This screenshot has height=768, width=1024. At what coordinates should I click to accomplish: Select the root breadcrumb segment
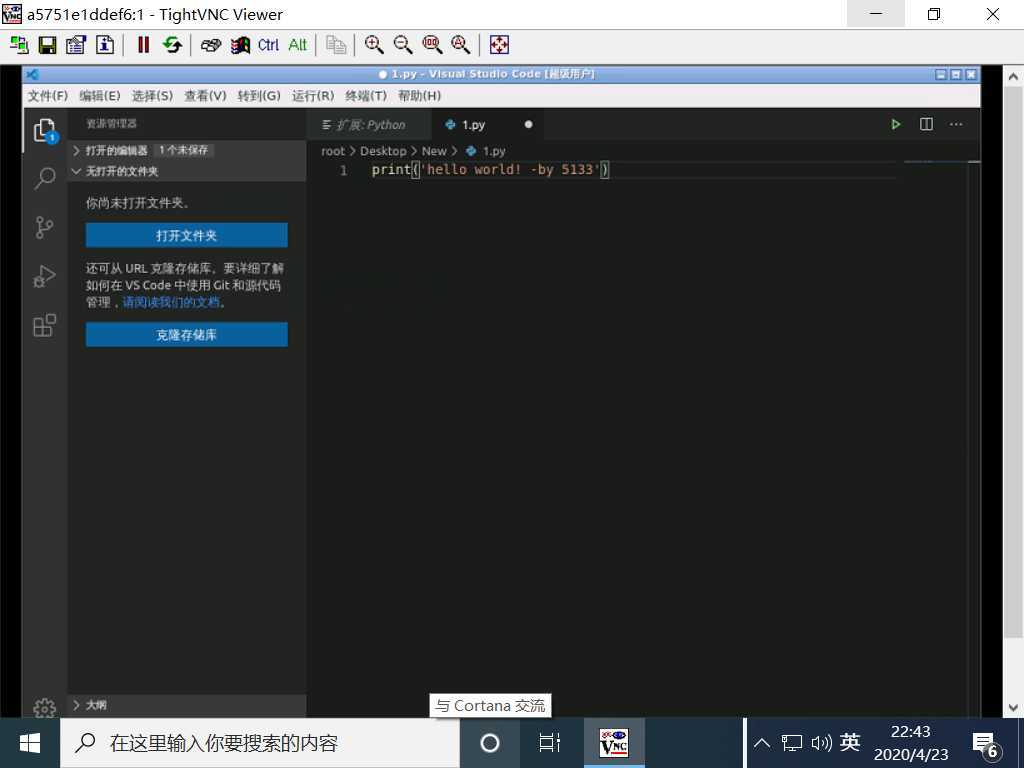332,151
